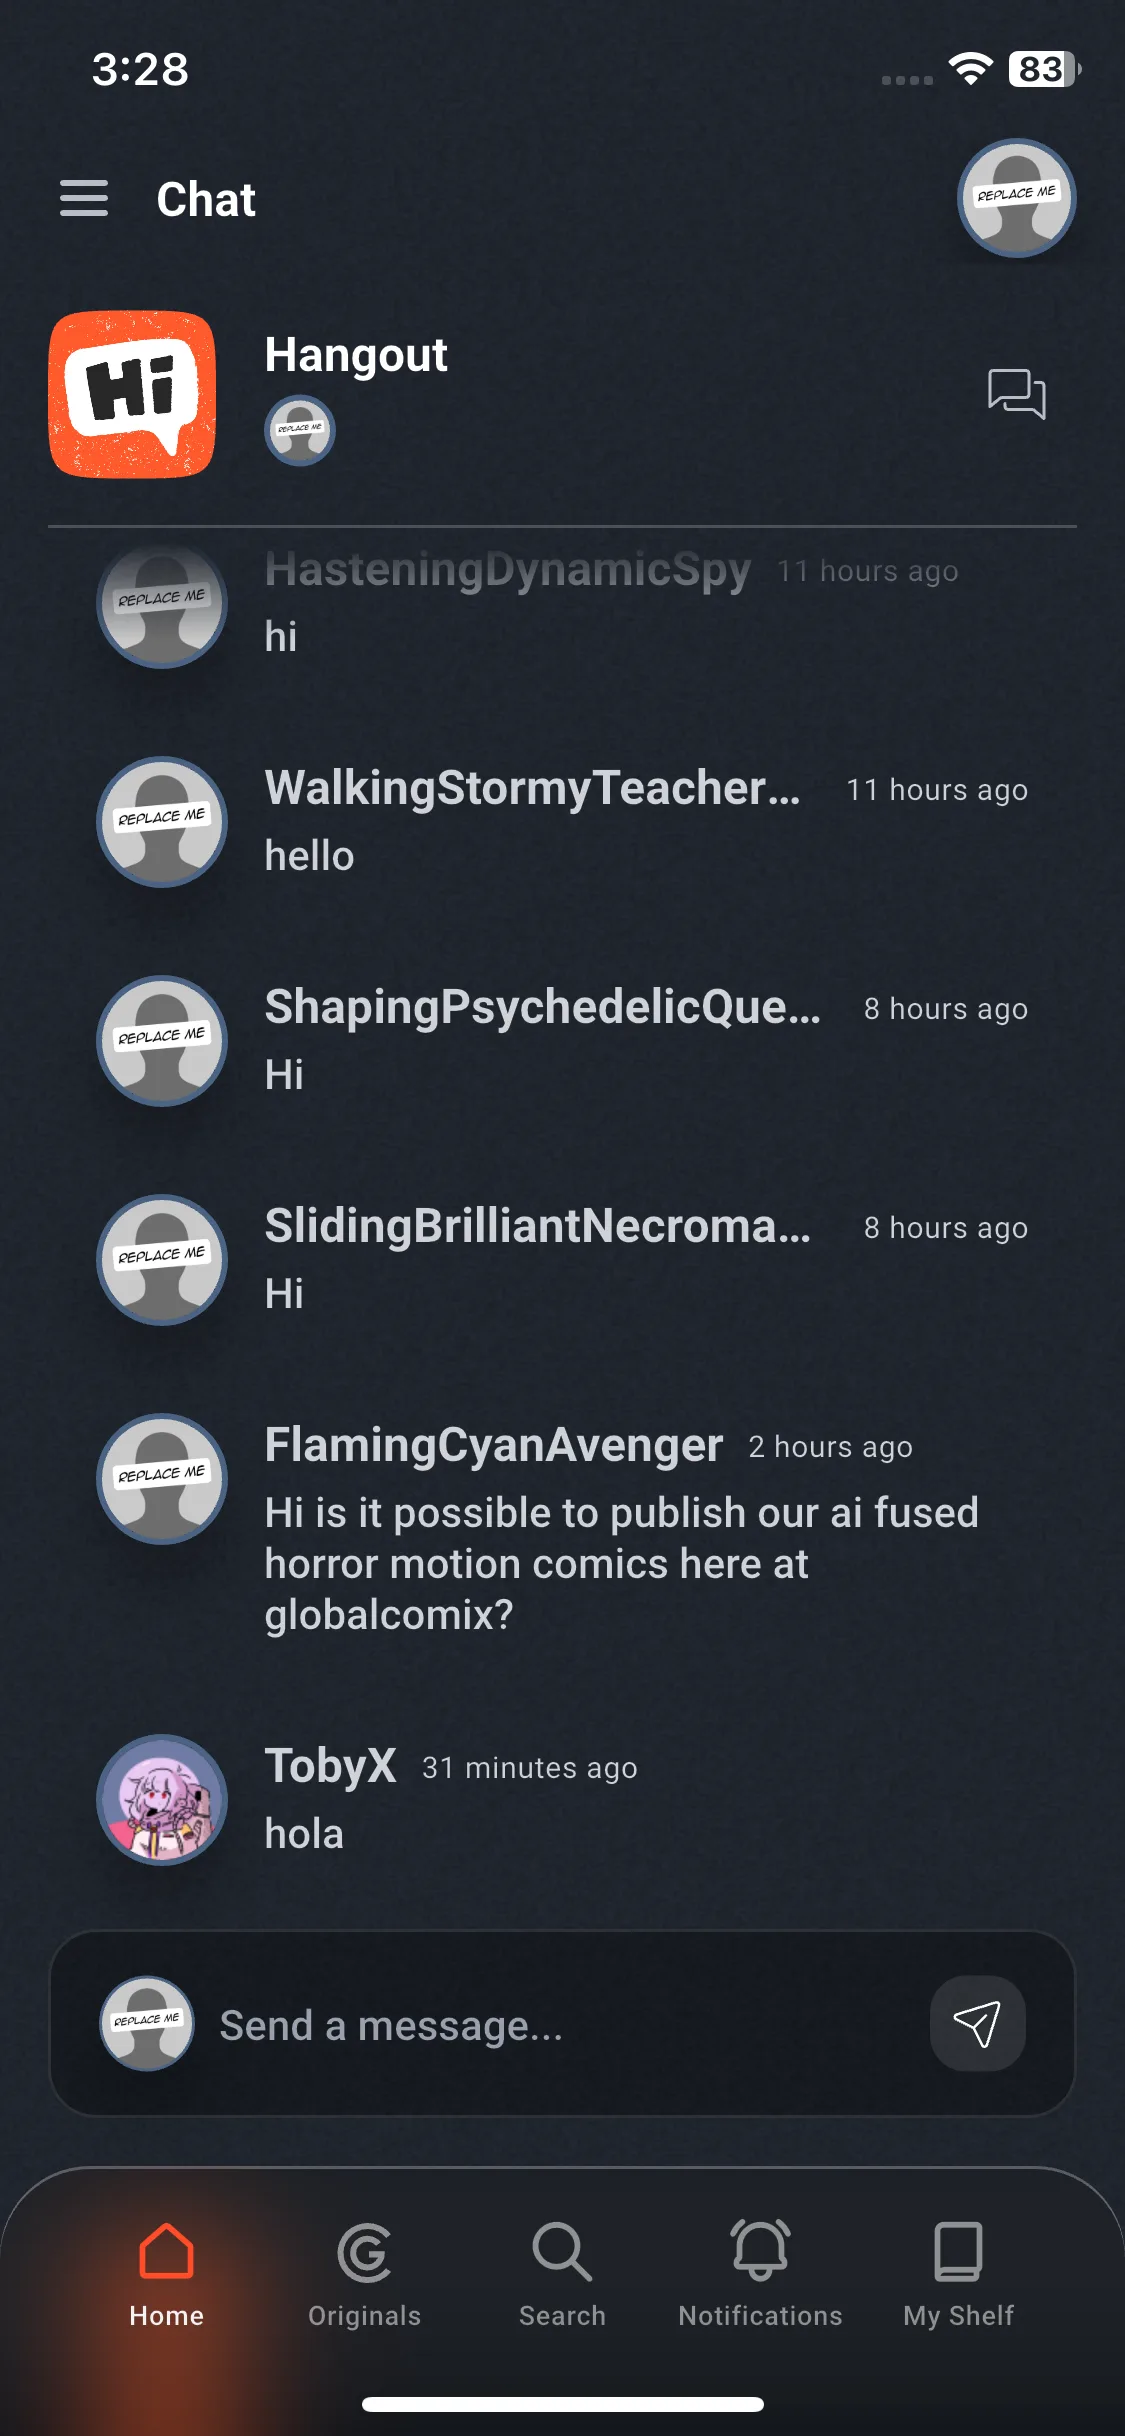Open FlamingCyanAvenger's avatar
The image size is (1125, 2436).
tap(162, 1479)
